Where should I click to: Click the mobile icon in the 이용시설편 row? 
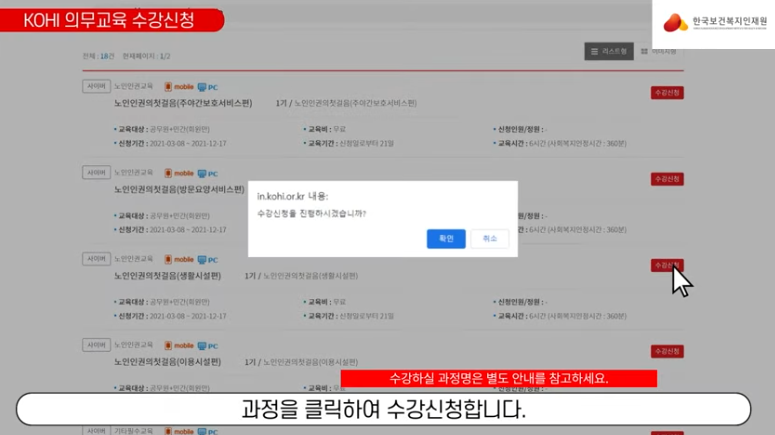[x=179, y=346]
